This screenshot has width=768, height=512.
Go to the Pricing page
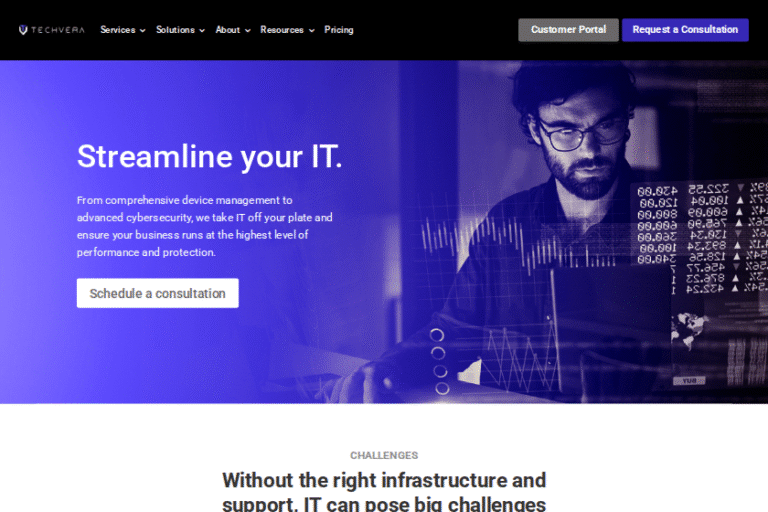coord(338,30)
